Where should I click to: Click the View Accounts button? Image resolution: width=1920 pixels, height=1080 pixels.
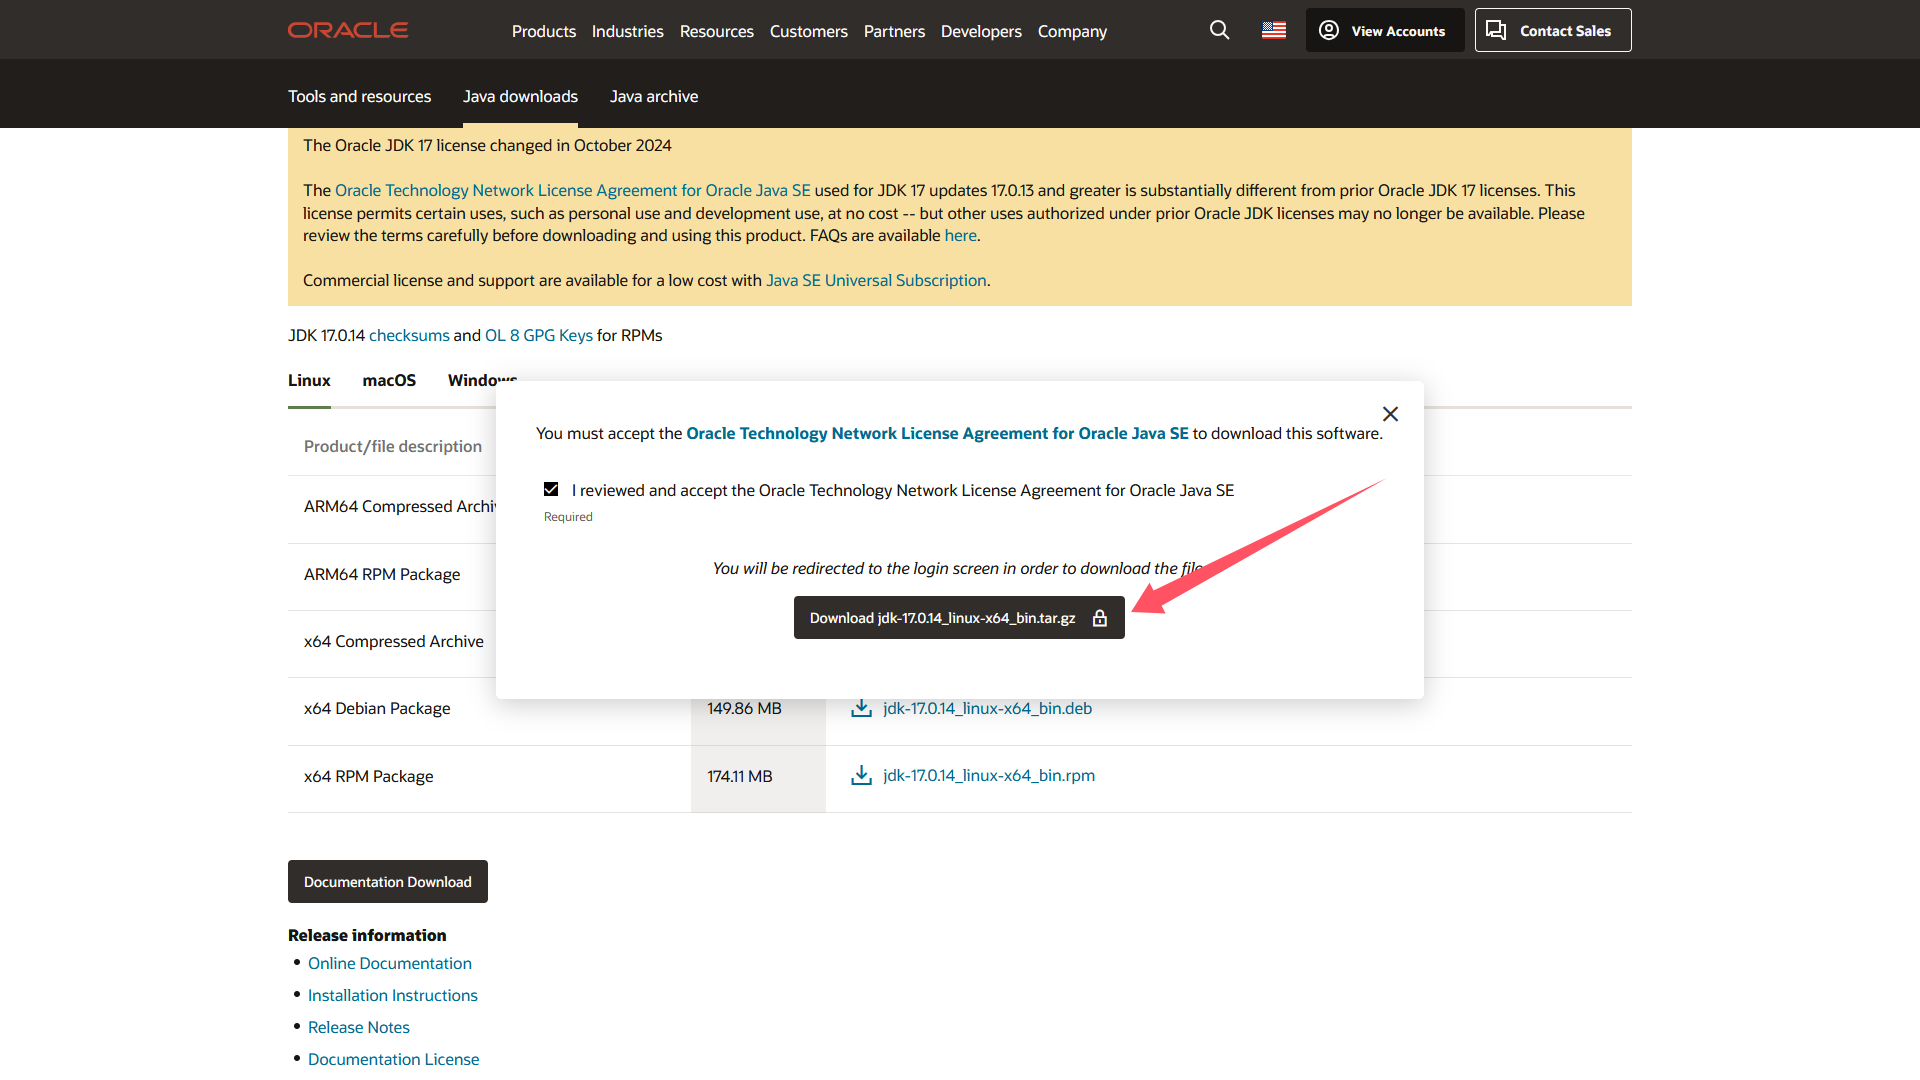[x=1385, y=30]
